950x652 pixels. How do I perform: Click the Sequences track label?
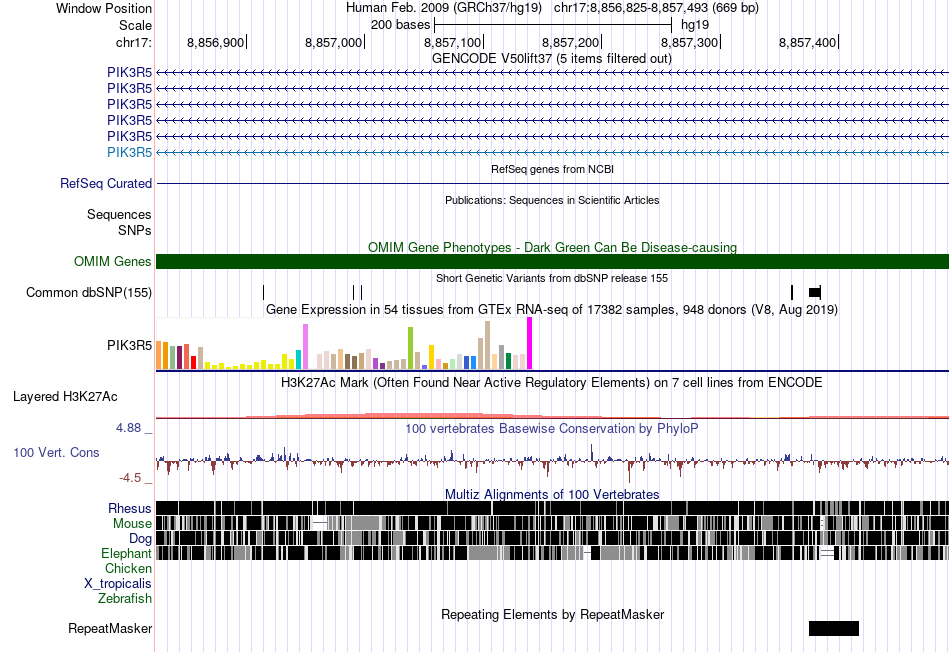tap(119, 215)
